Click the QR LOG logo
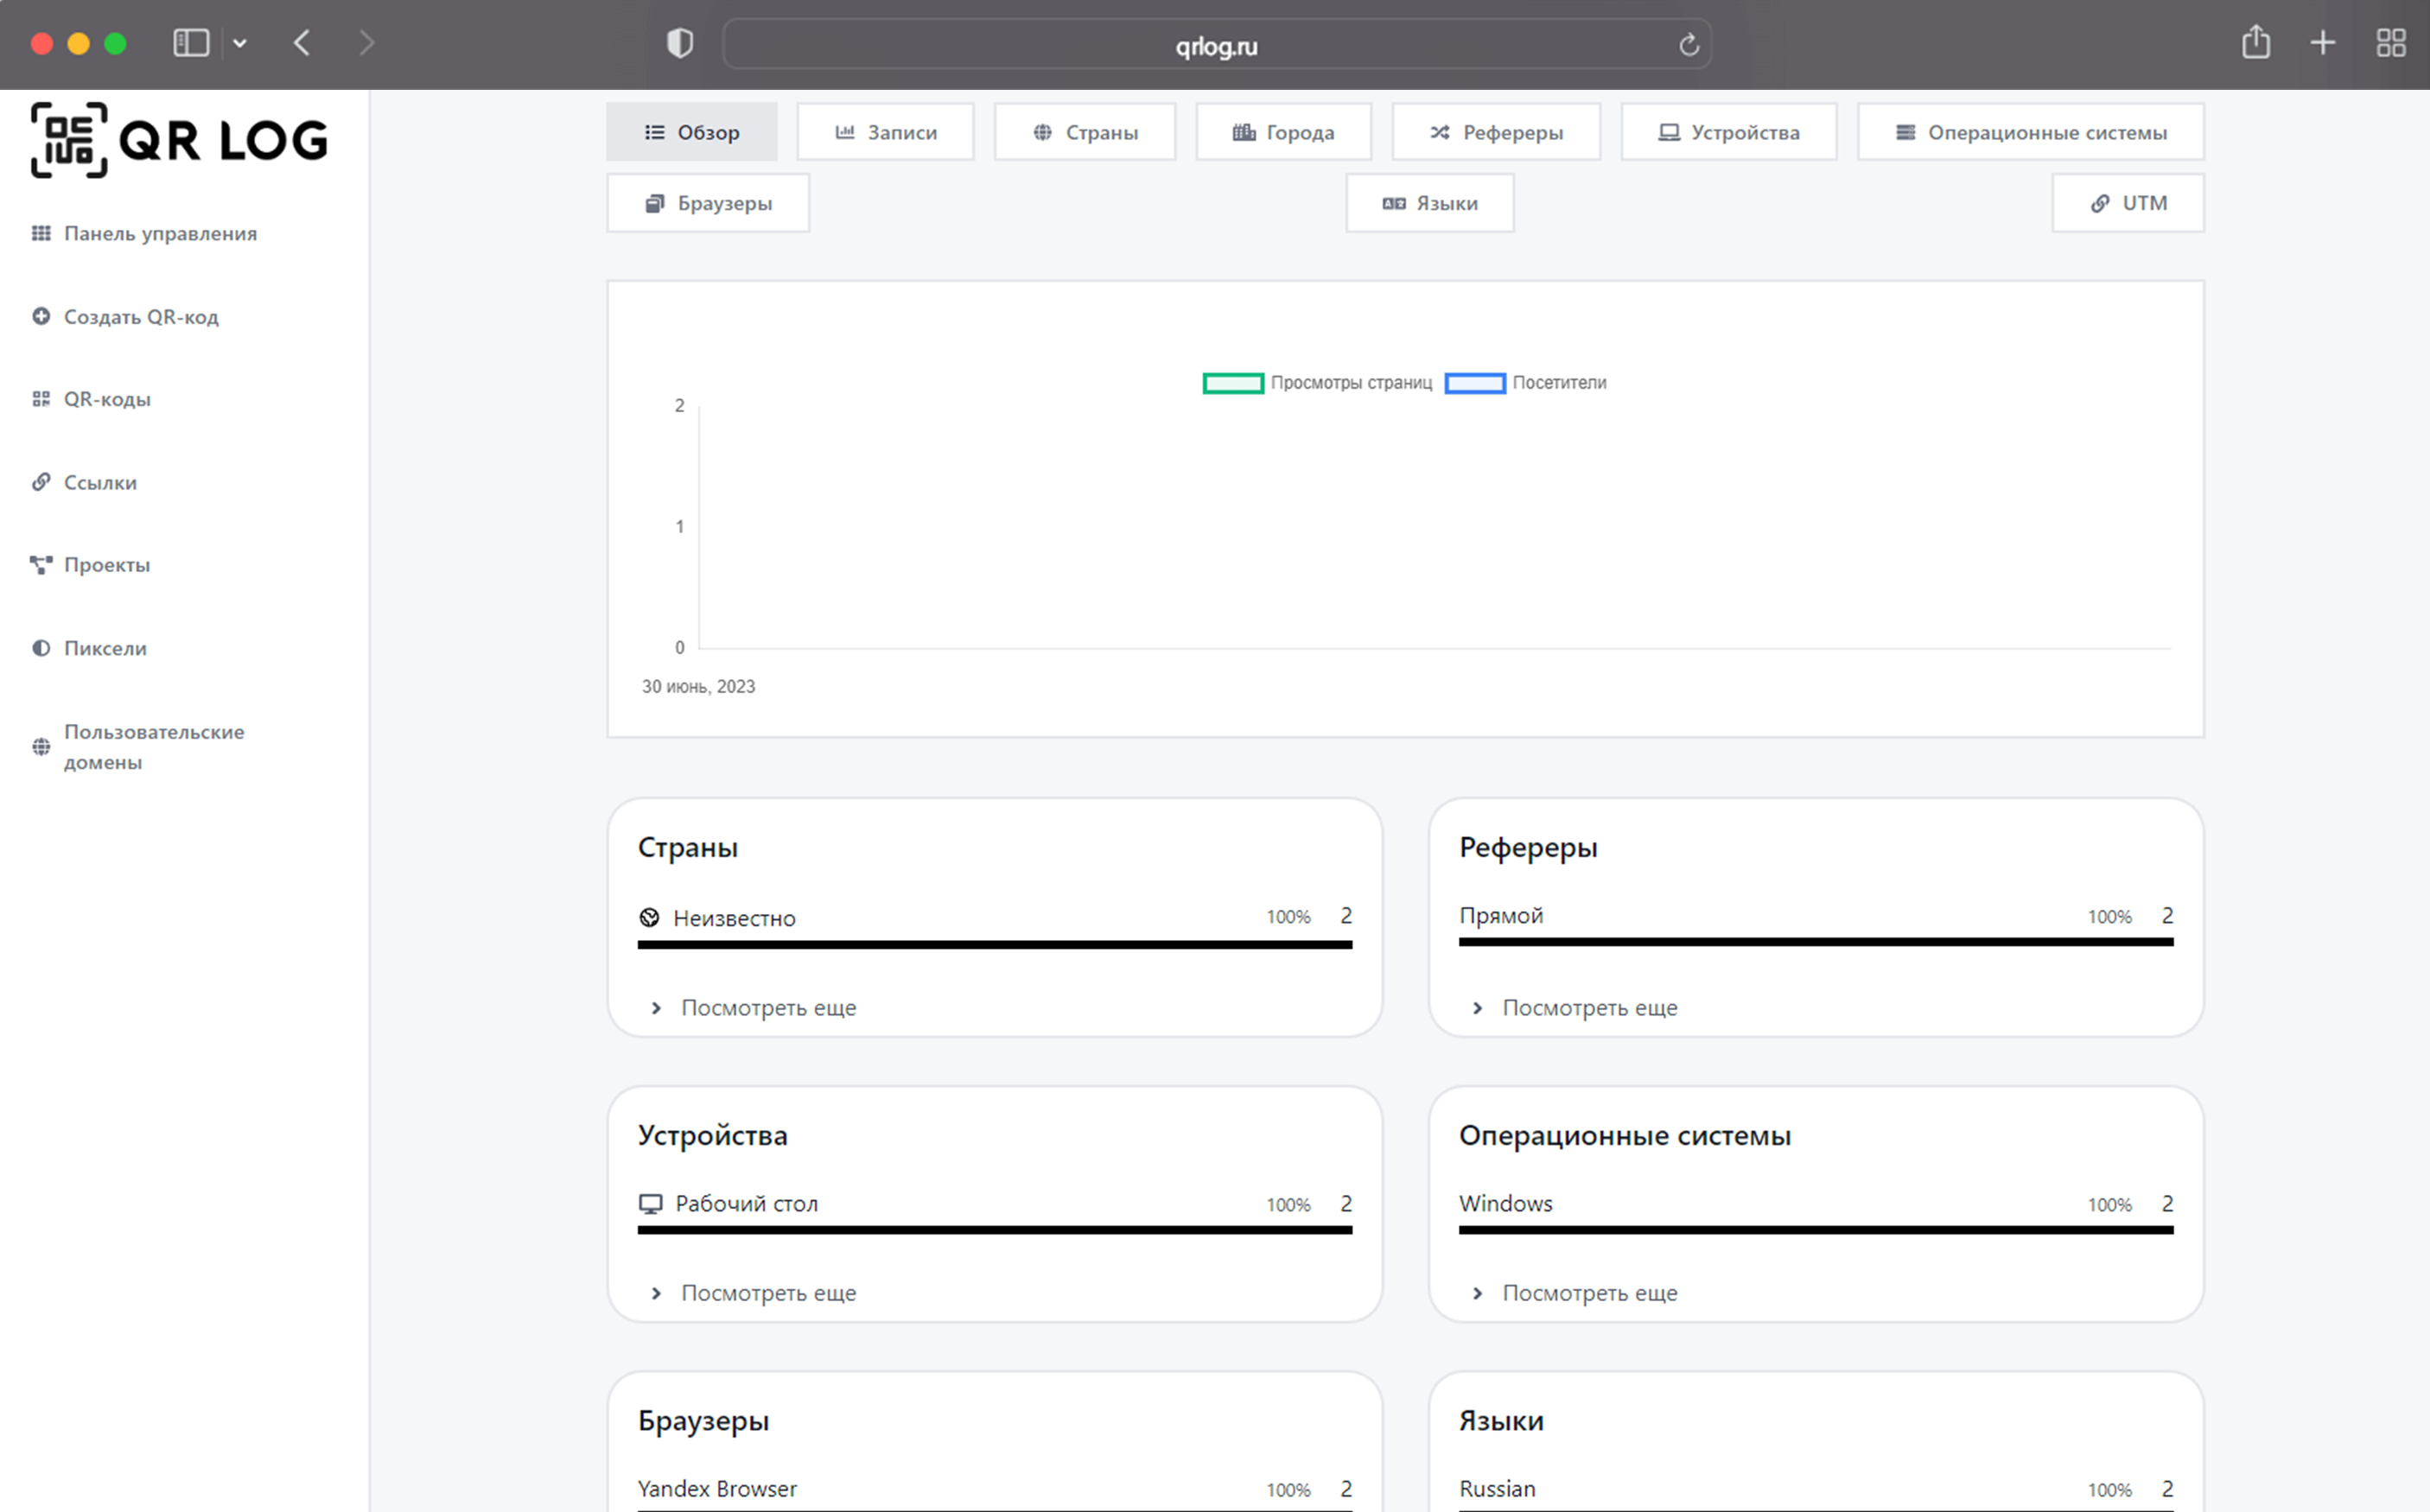Image resolution: width=2430 pixels, height=1512 pixels. tap(179, 140)
